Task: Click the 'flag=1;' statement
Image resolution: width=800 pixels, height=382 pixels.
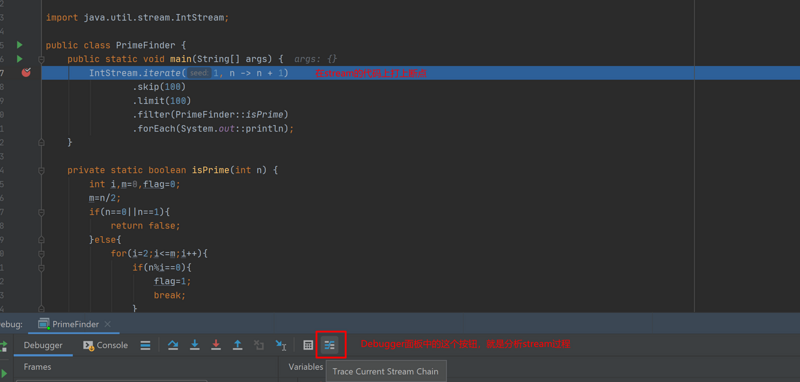Action: [172, 281]
